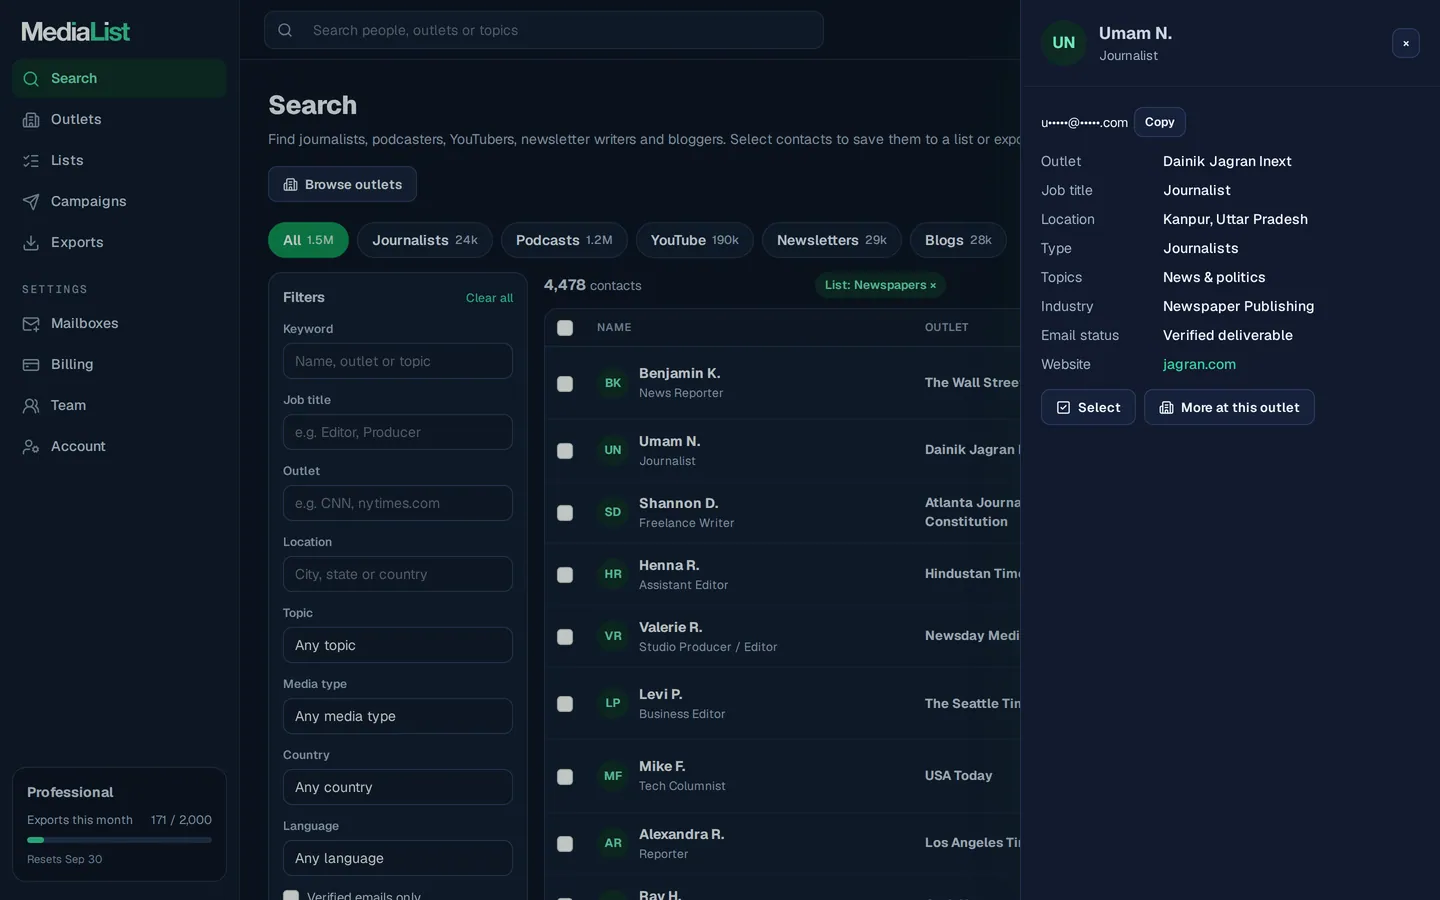Click More at this outlet button

[x=1229, y=407]
